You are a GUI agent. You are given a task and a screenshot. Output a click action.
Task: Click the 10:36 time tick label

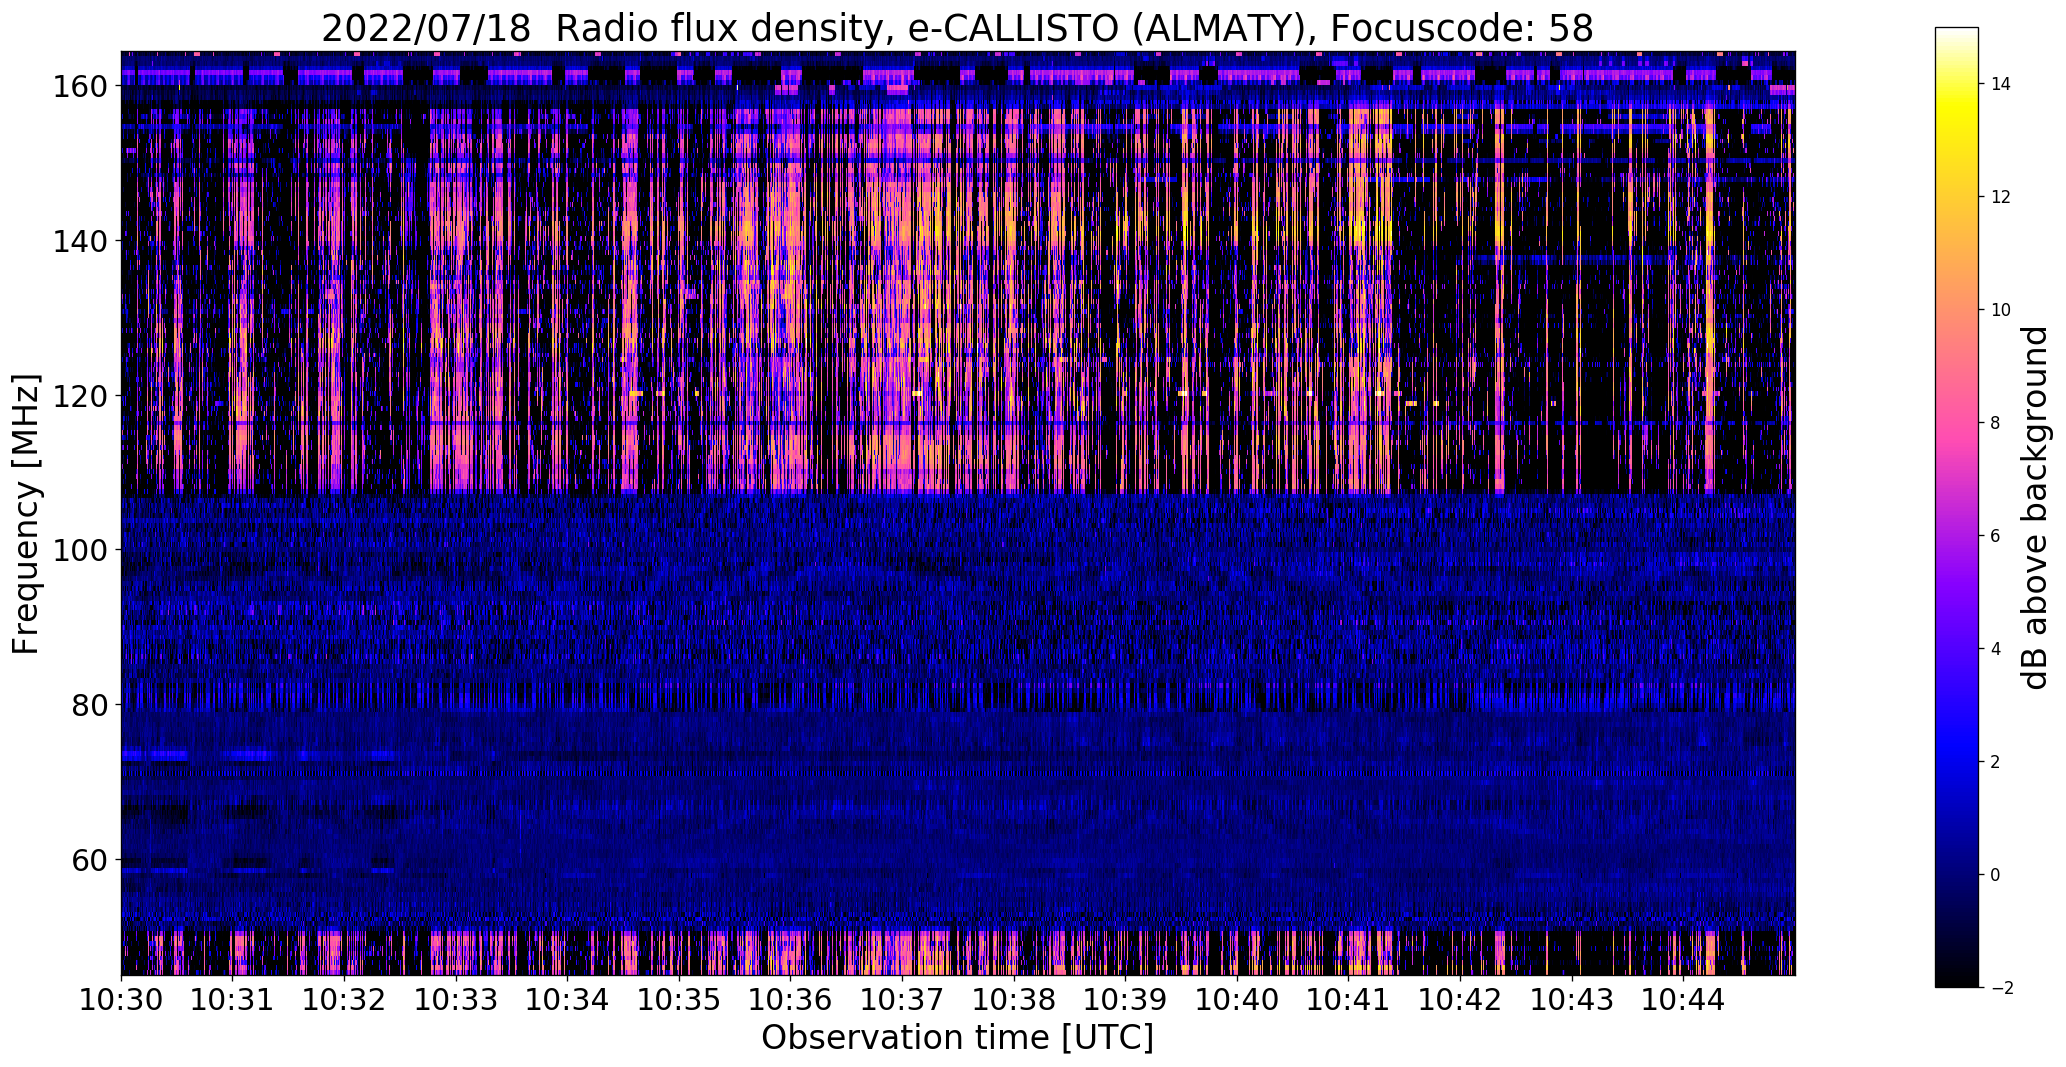(x=791, y=999)
